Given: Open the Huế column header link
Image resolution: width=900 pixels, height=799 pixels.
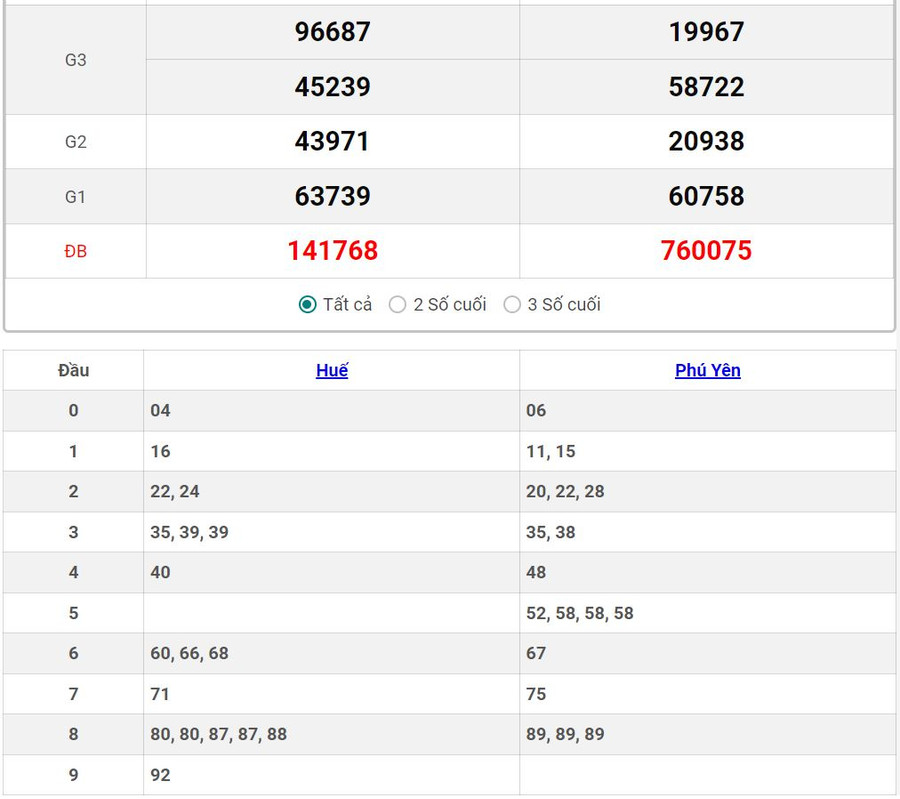Looking at the screenshot, I should click(x=332, y=370).
